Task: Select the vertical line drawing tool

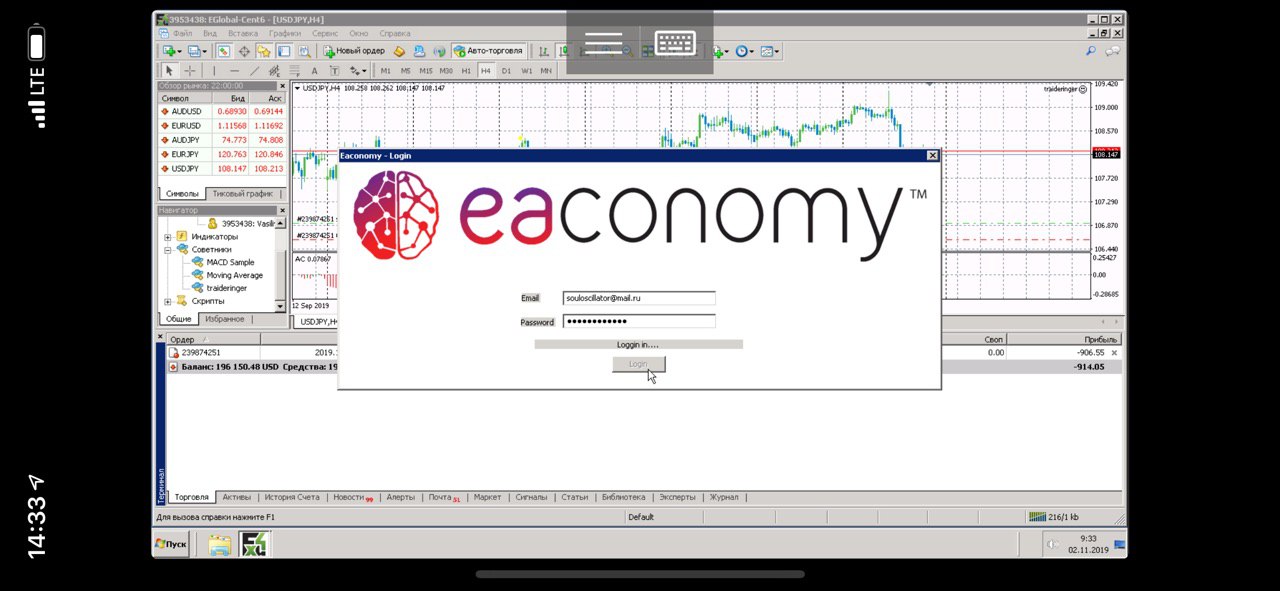Action: tap(214, 71)
